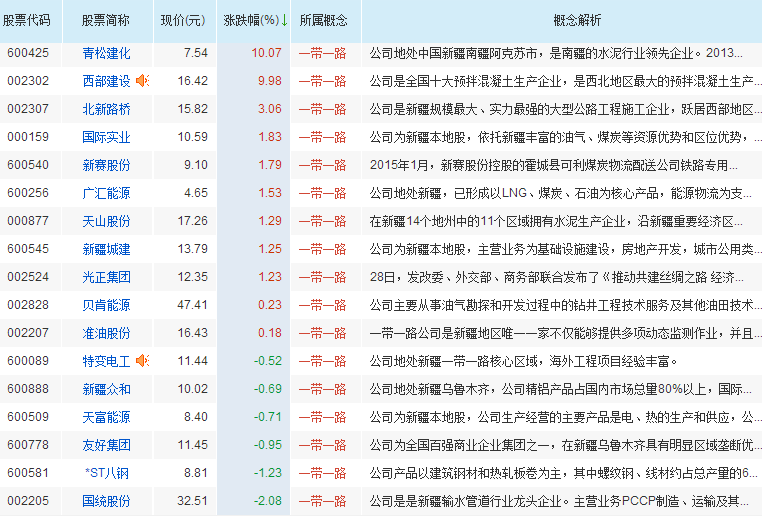The height and width of the screenshot is (516, 762).
Task: Click speaker icon next to 西部建设
Action: tap(142, 81)
